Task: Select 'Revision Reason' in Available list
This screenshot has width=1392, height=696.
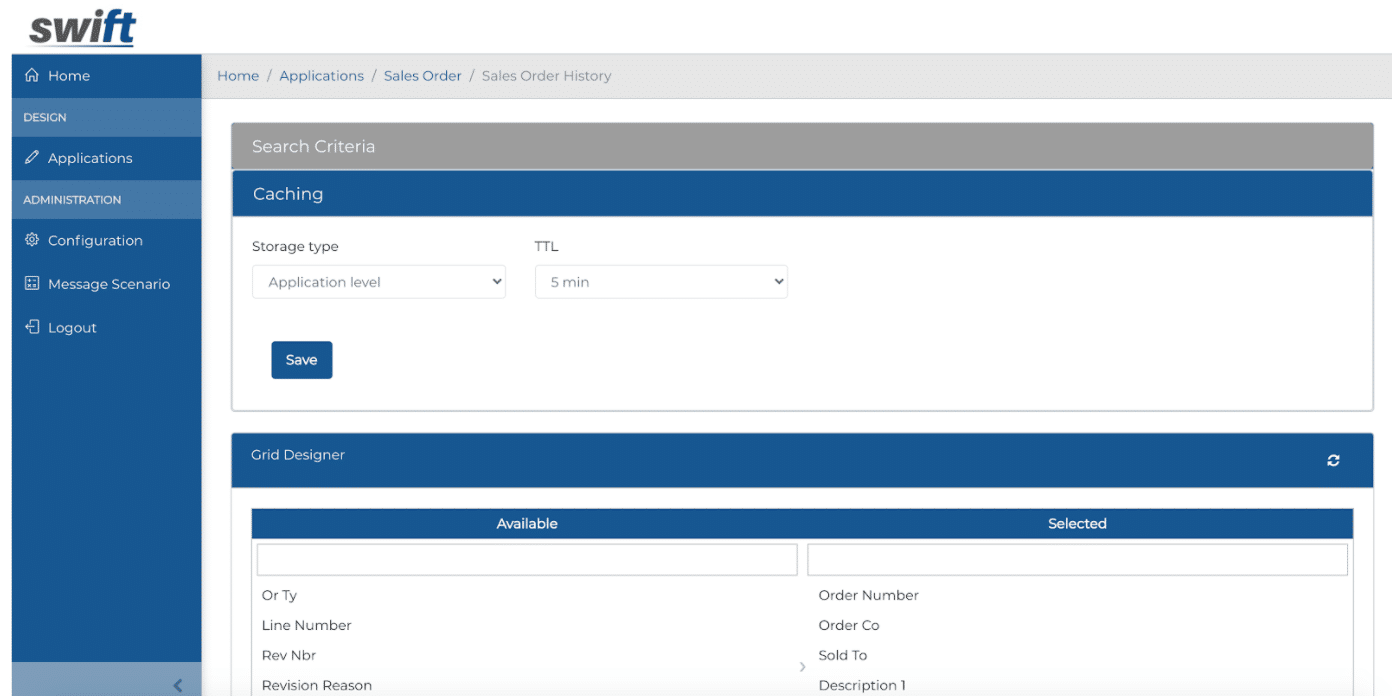Action: [316, 685]
